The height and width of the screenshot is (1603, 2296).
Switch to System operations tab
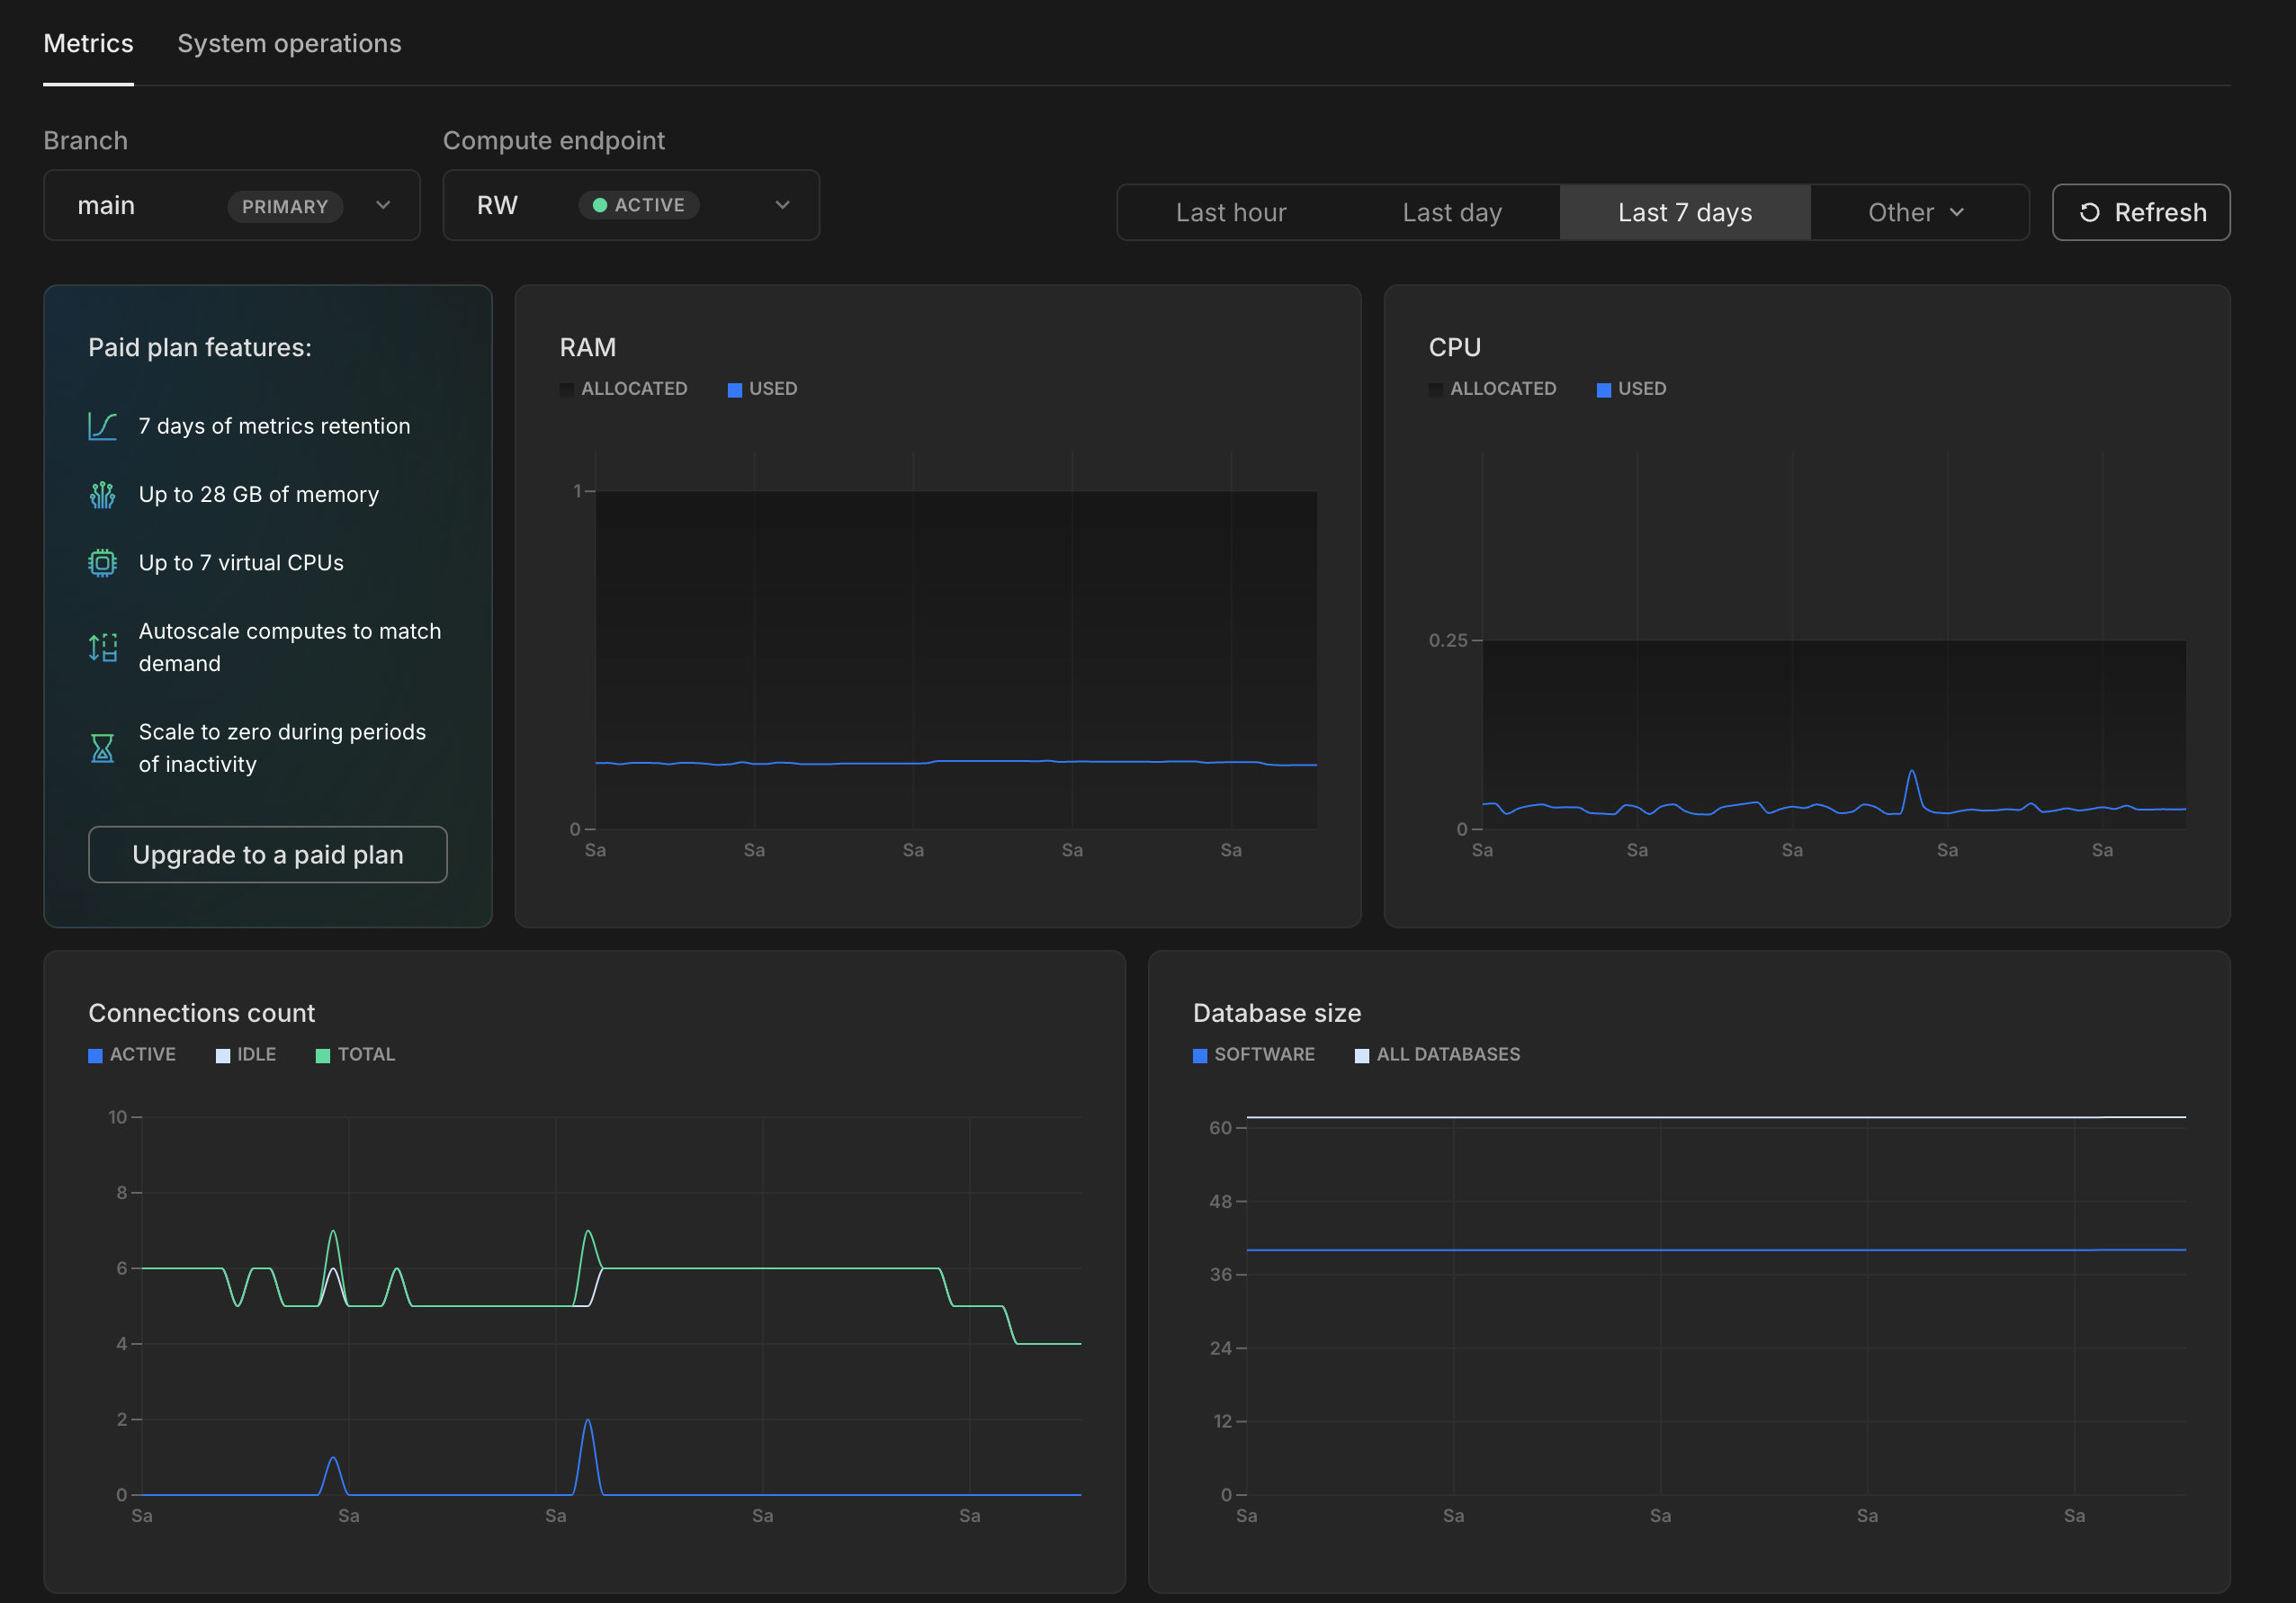pos(289,43)
